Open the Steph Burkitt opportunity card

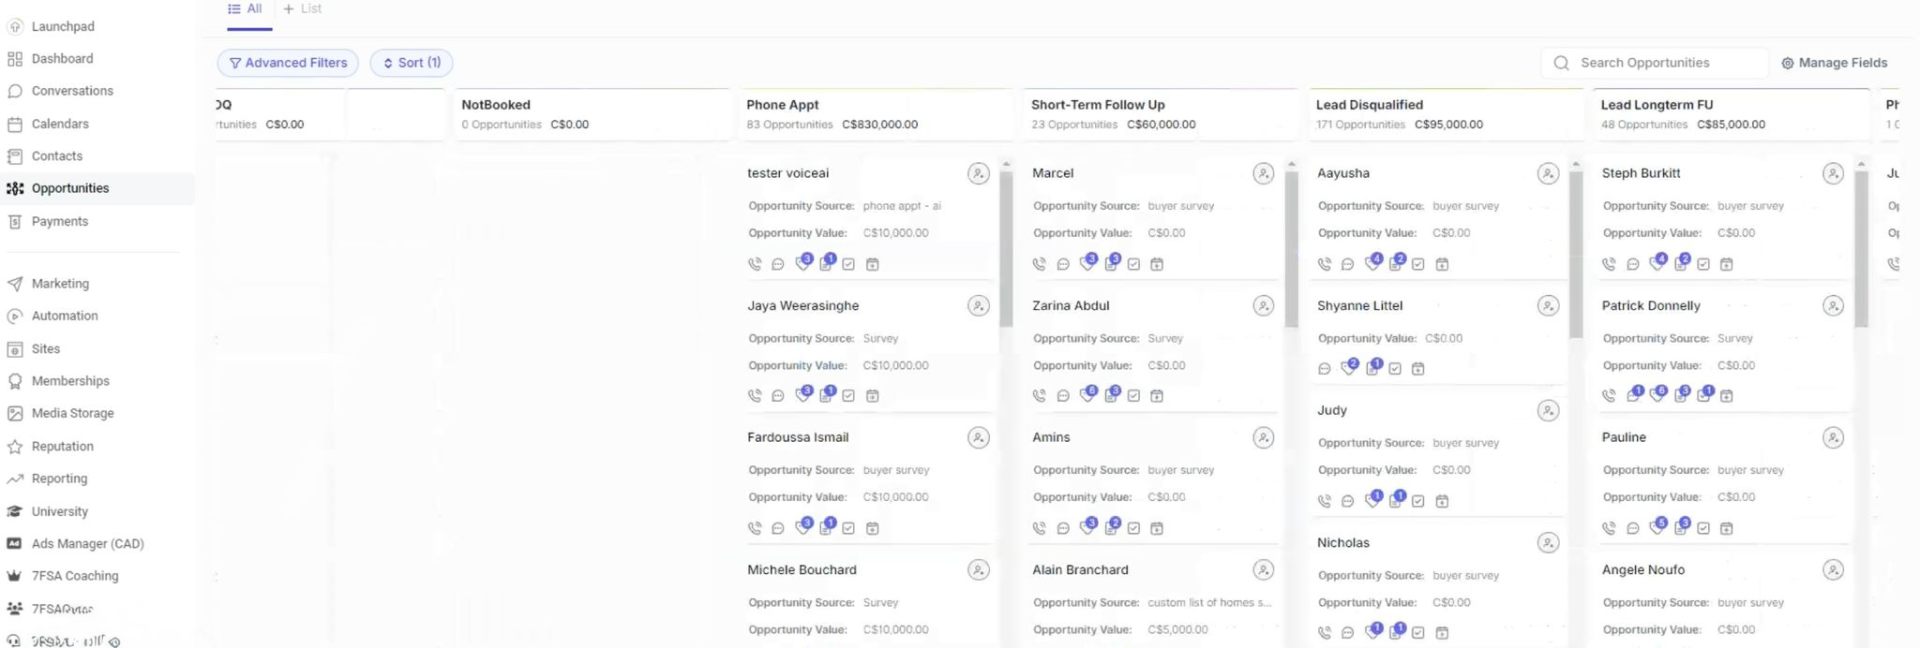click(1722, 218)
